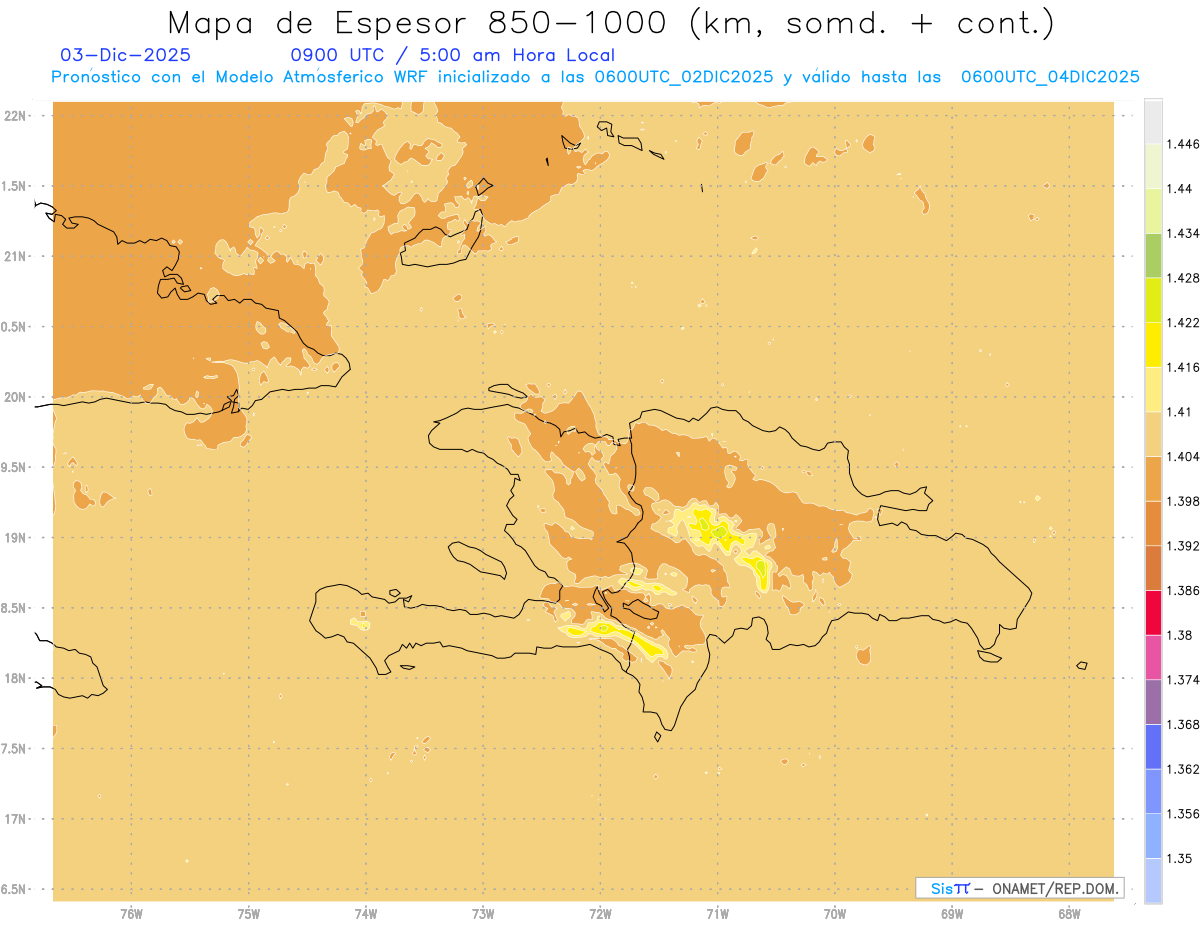Image resolution: width=1200 pixels, height=927 pixels.
Task: Click the legend value 1.434
Action: click(1183, 233)
